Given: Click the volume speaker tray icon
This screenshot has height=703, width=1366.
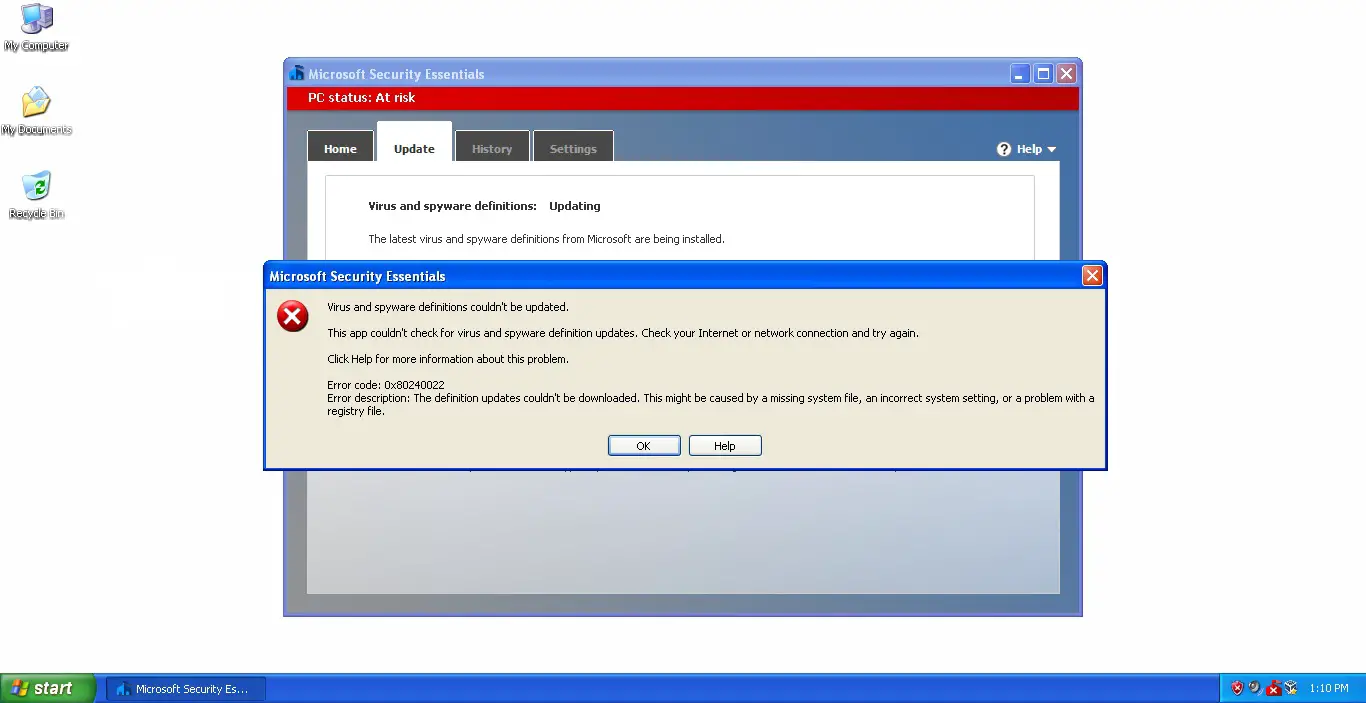Looking at the screenshot, I should tap(1255, 688).
